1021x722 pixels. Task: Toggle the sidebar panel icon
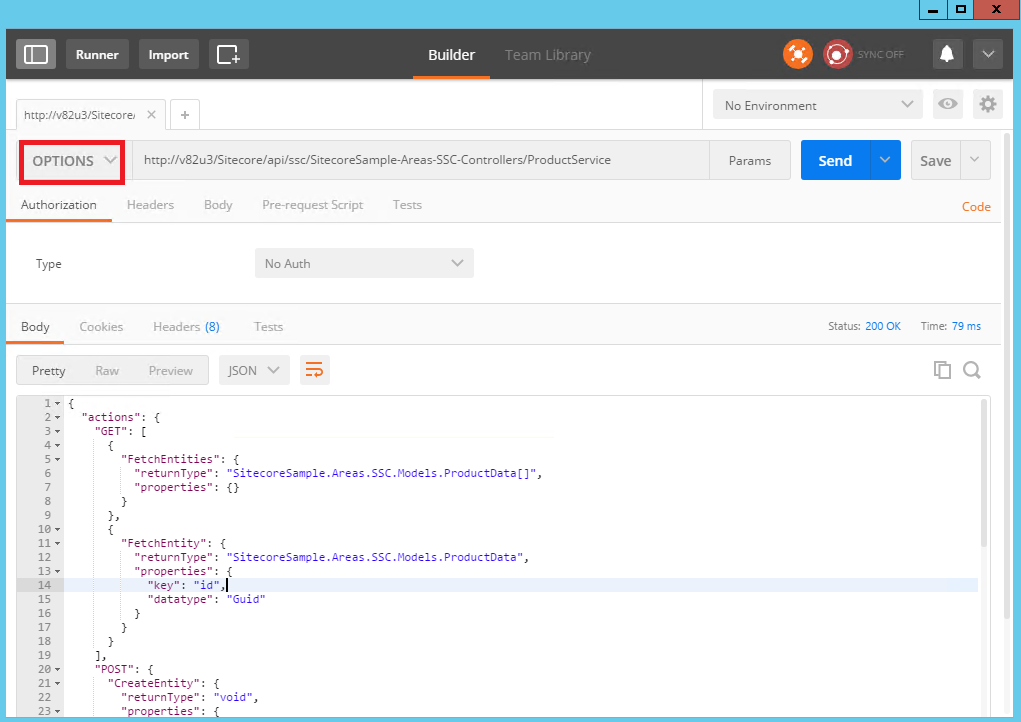[36, 54]
